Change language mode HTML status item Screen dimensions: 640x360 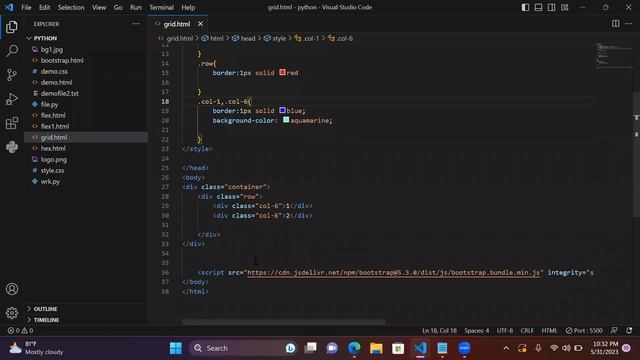tap(549, 331)
